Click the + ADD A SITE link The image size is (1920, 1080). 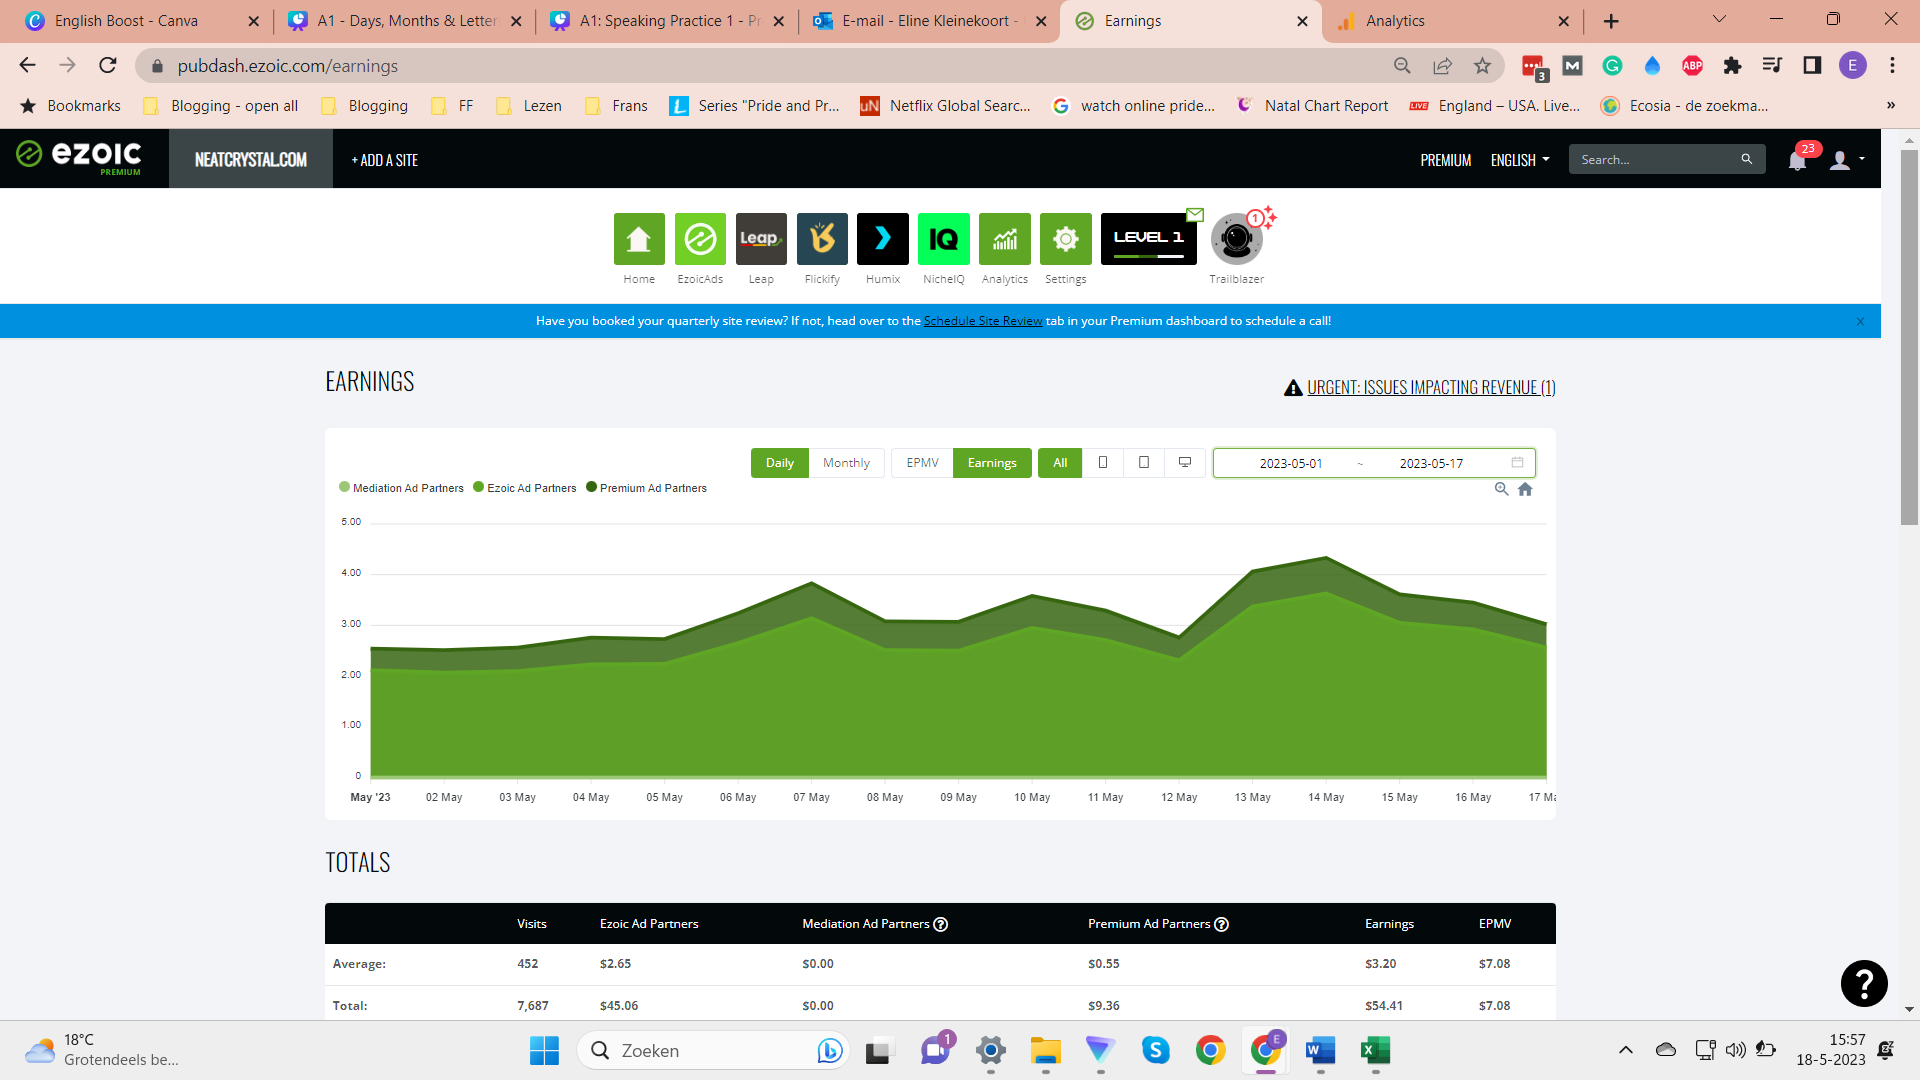pos(385,160)
